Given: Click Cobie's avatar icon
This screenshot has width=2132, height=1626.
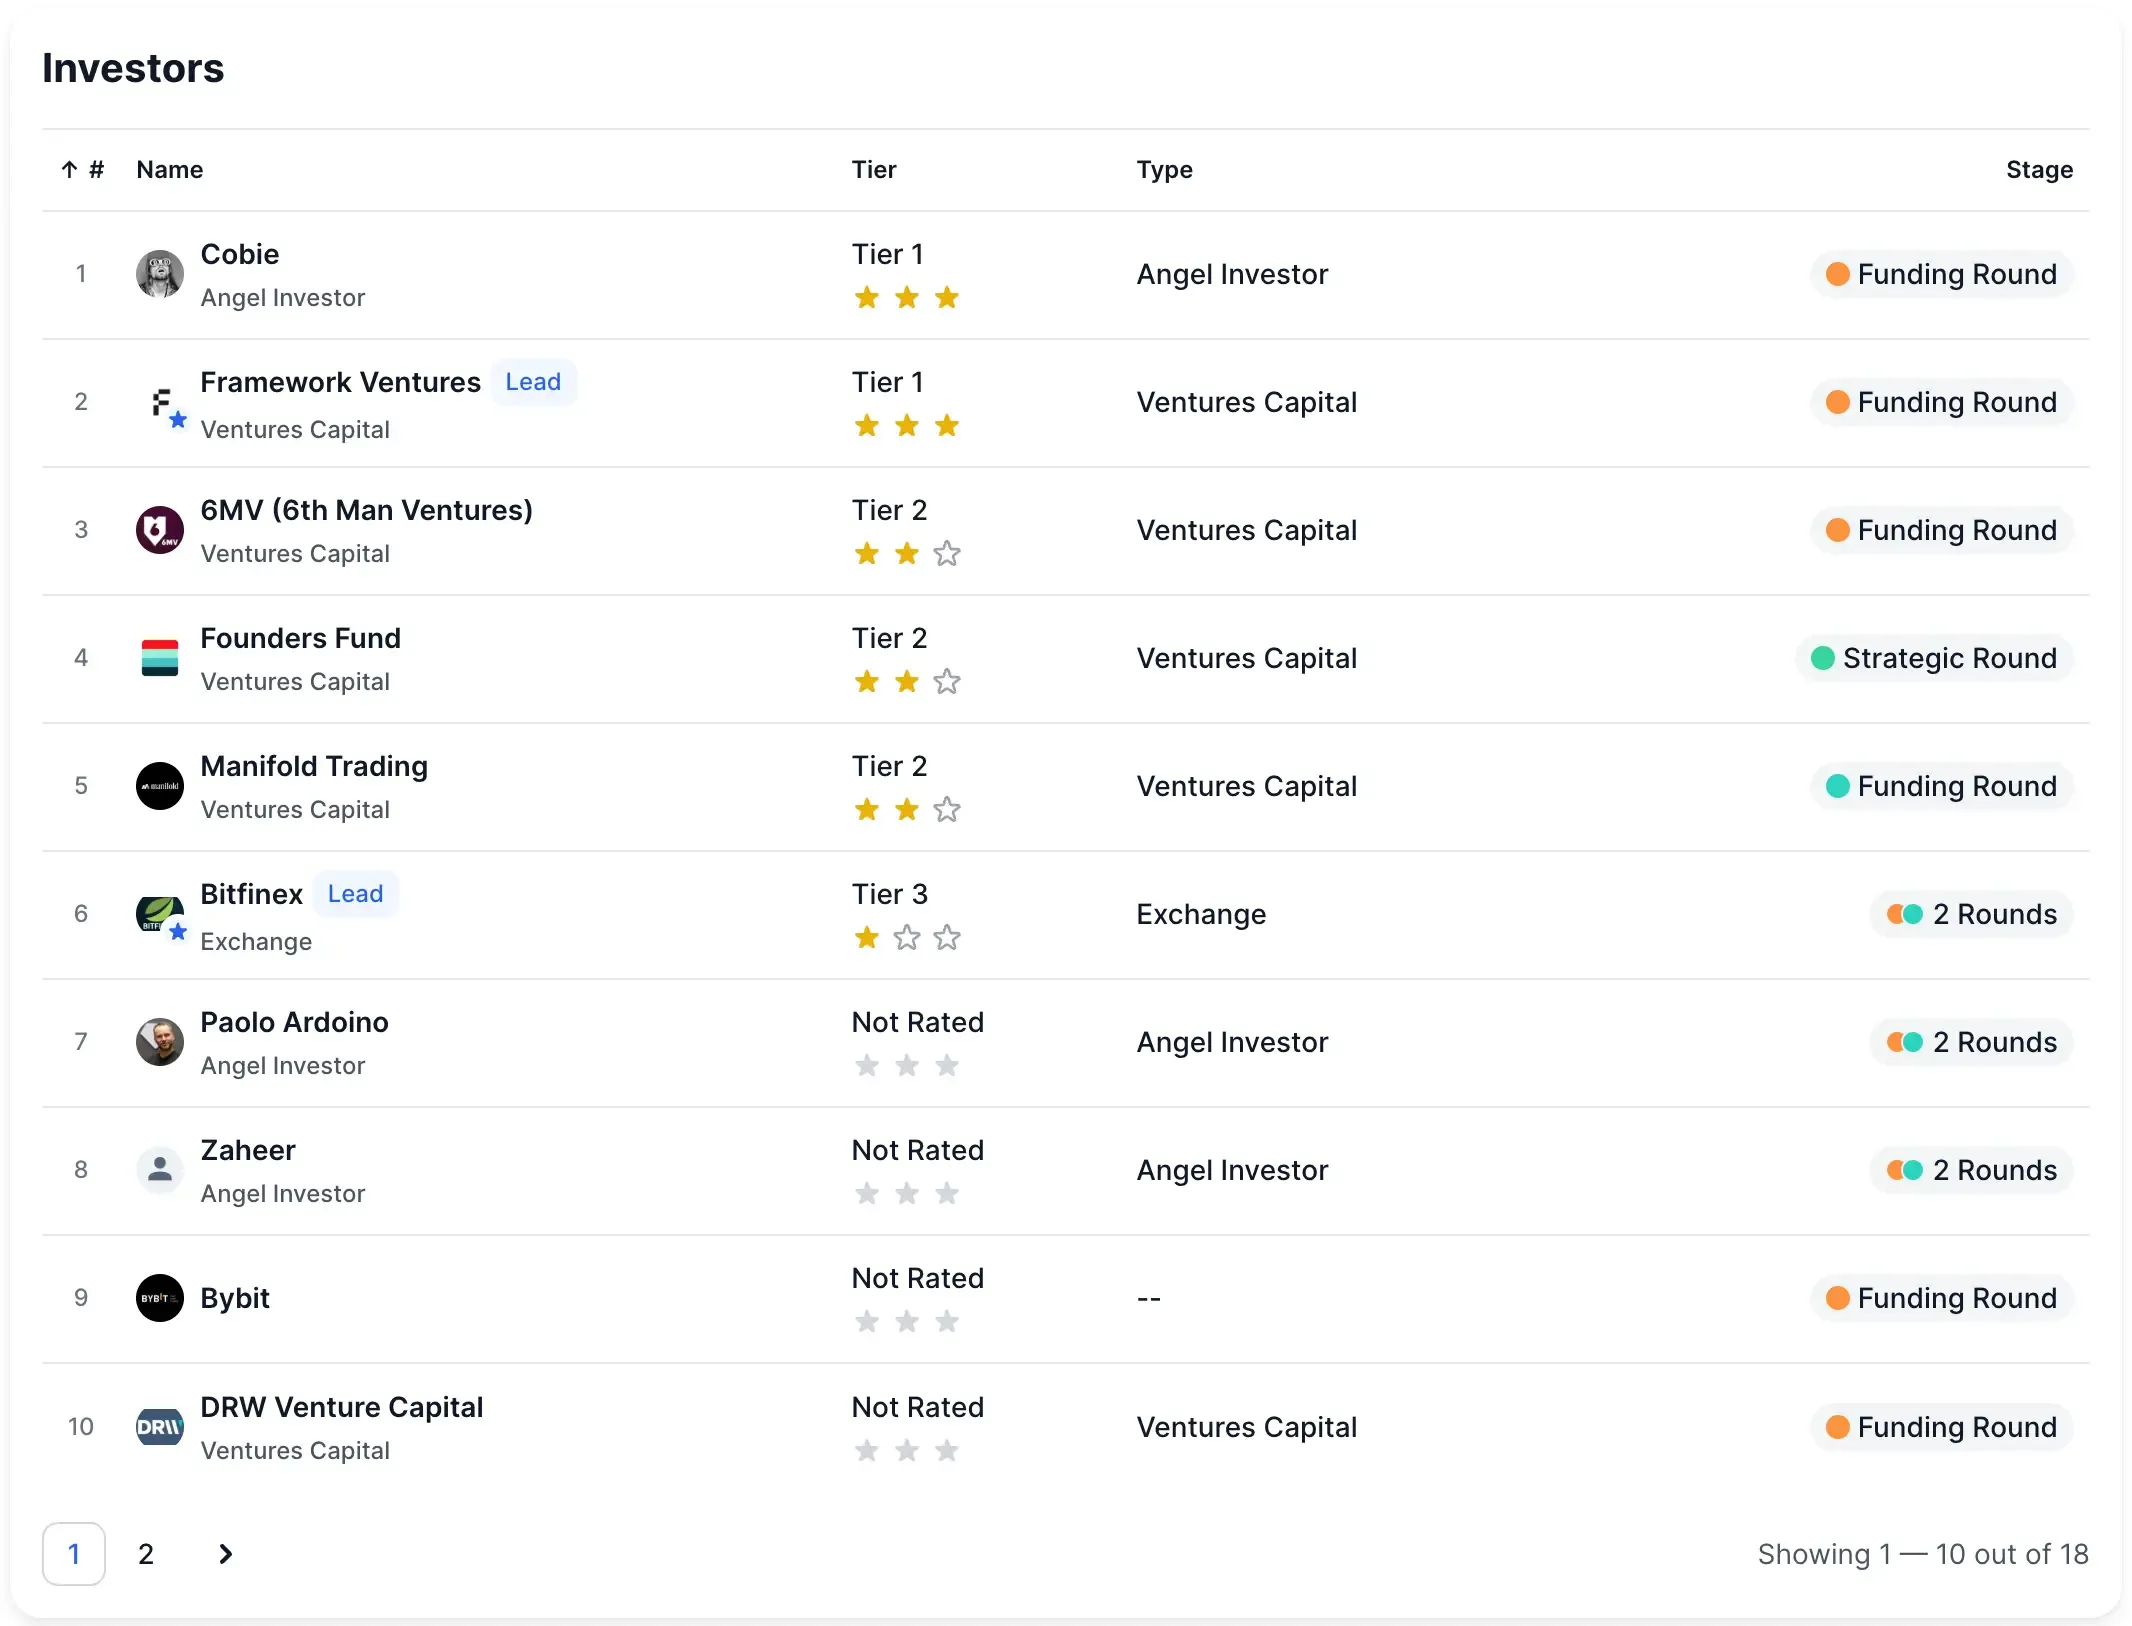Looking at the screenshot, I should click(160, 274).
